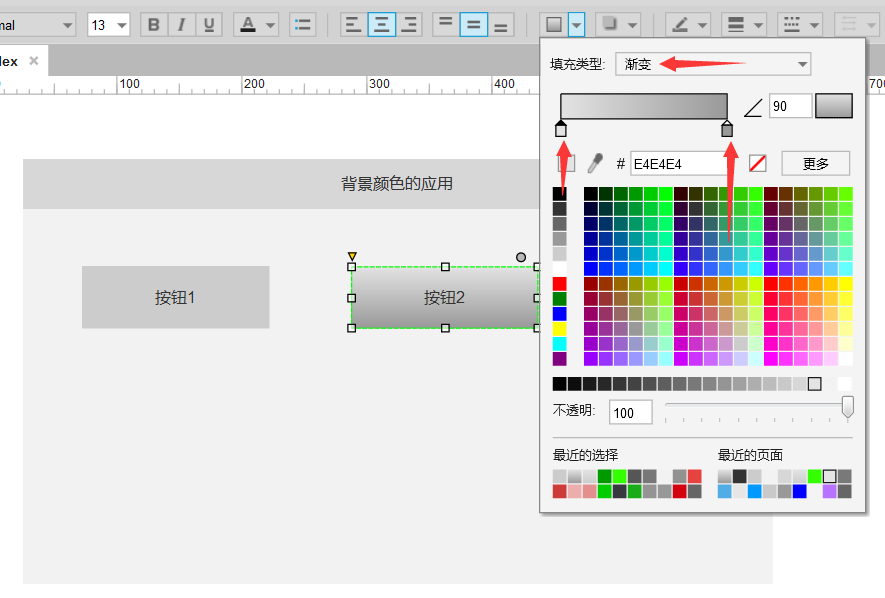Image resolution: width=885 pixels, height=598 pixels.
Task: Select purple in left color column
Action: tap(559, 359)
